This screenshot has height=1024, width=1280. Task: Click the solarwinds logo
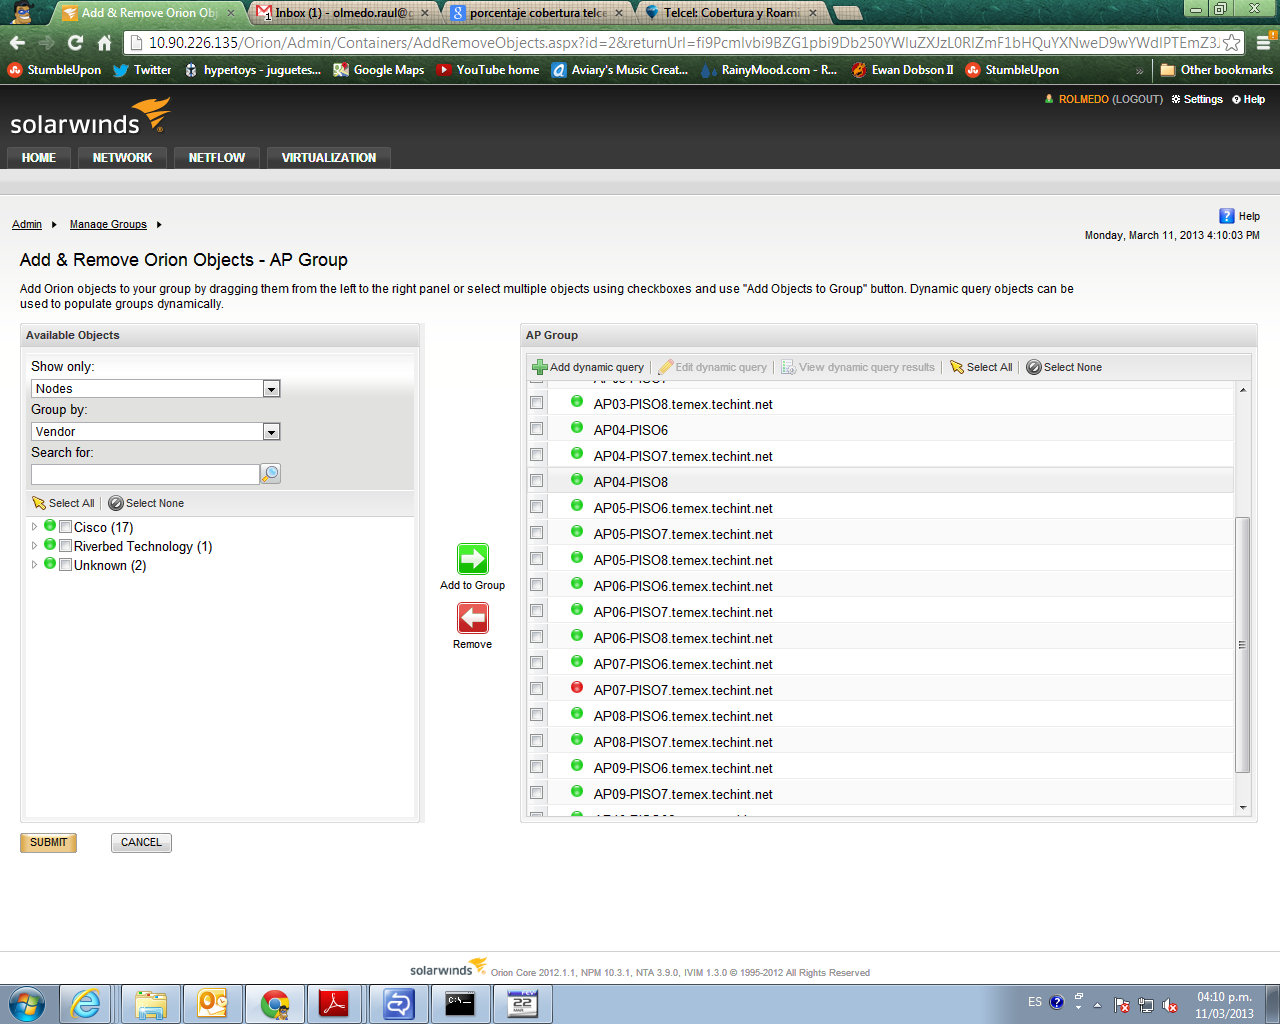(90, 117)
